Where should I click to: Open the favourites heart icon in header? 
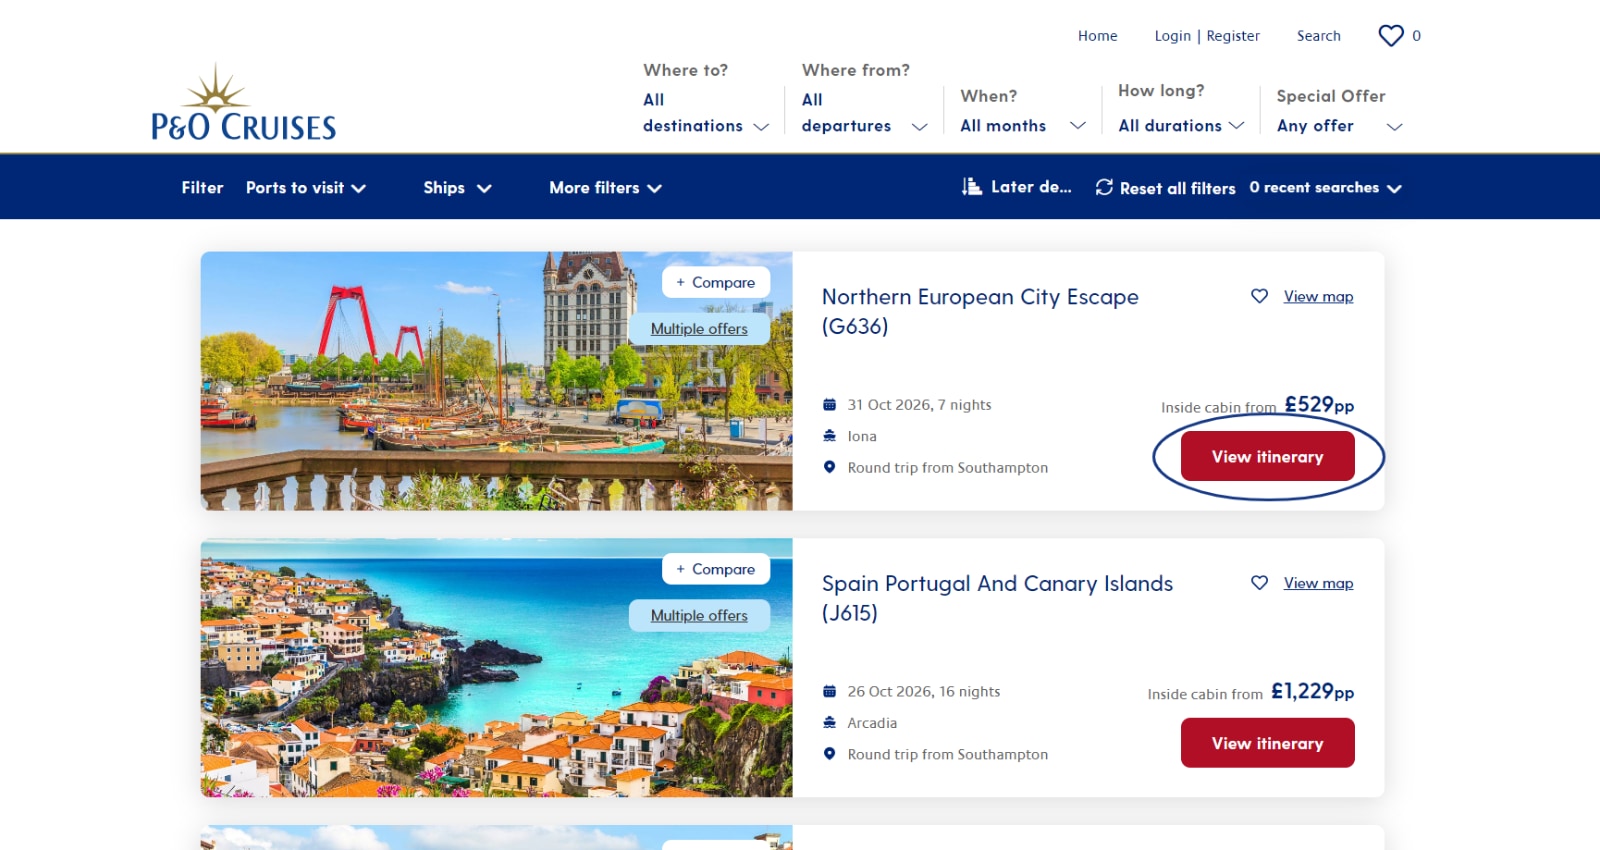click(x=1391, y=36)
